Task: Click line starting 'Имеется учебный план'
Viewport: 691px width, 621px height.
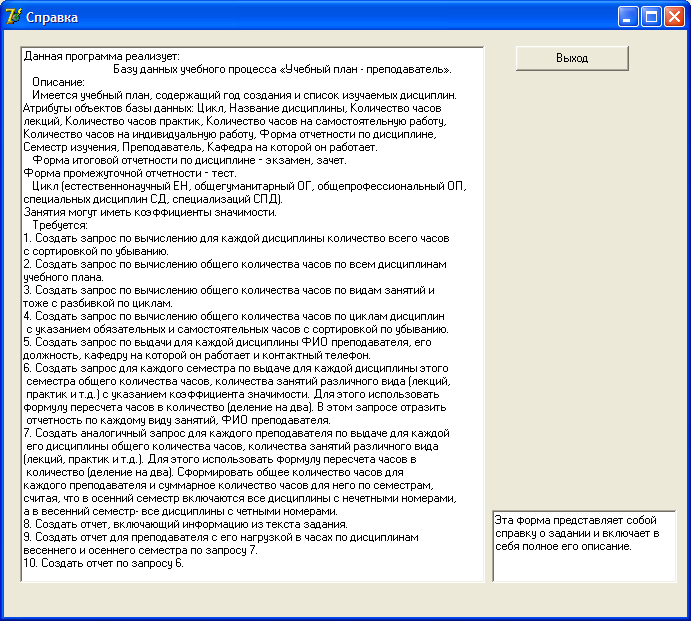Action: [244, 96]
